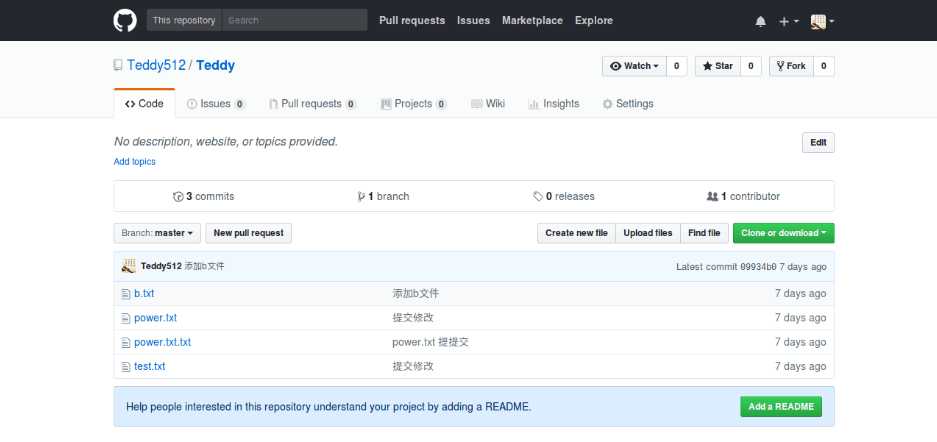Click New pull request button
Viewport: 937px width, 442px height.
[x=249, y=233]
